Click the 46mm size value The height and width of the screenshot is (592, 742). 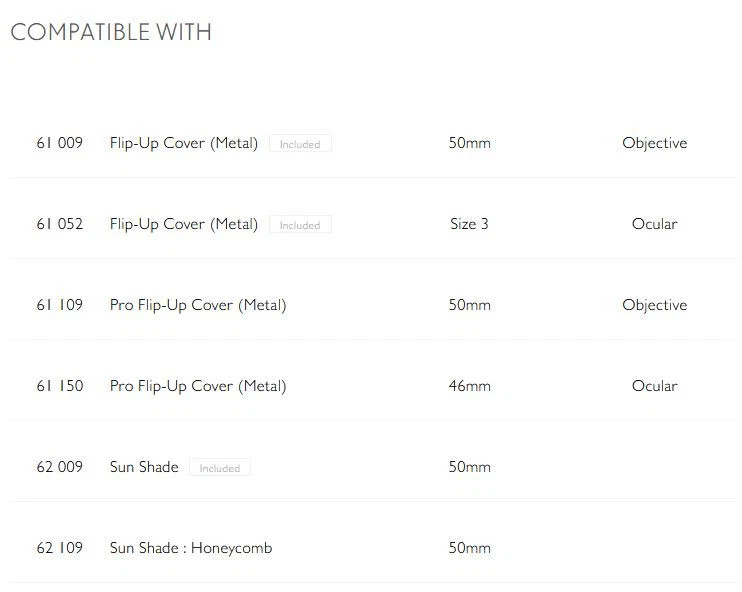[469, 386]
